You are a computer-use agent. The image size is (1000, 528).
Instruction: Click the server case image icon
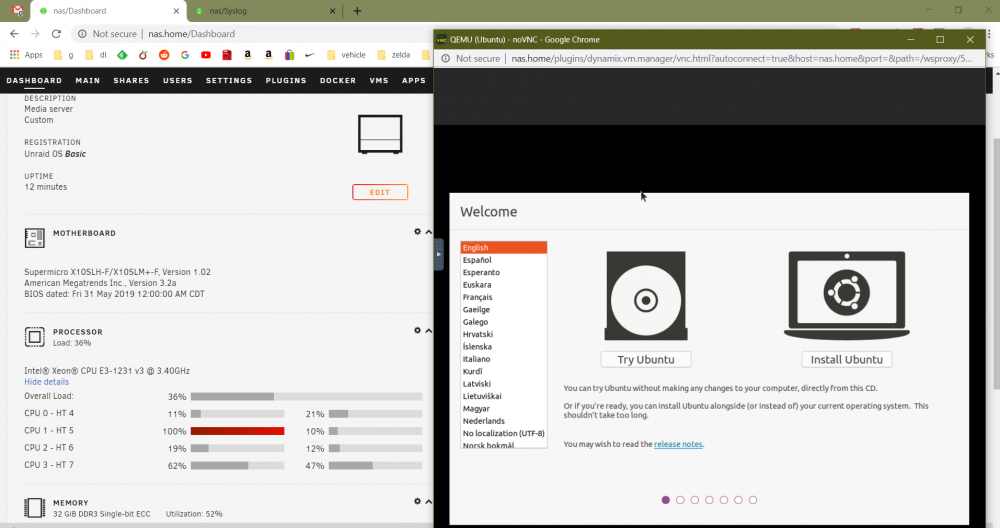coord(380,134)
